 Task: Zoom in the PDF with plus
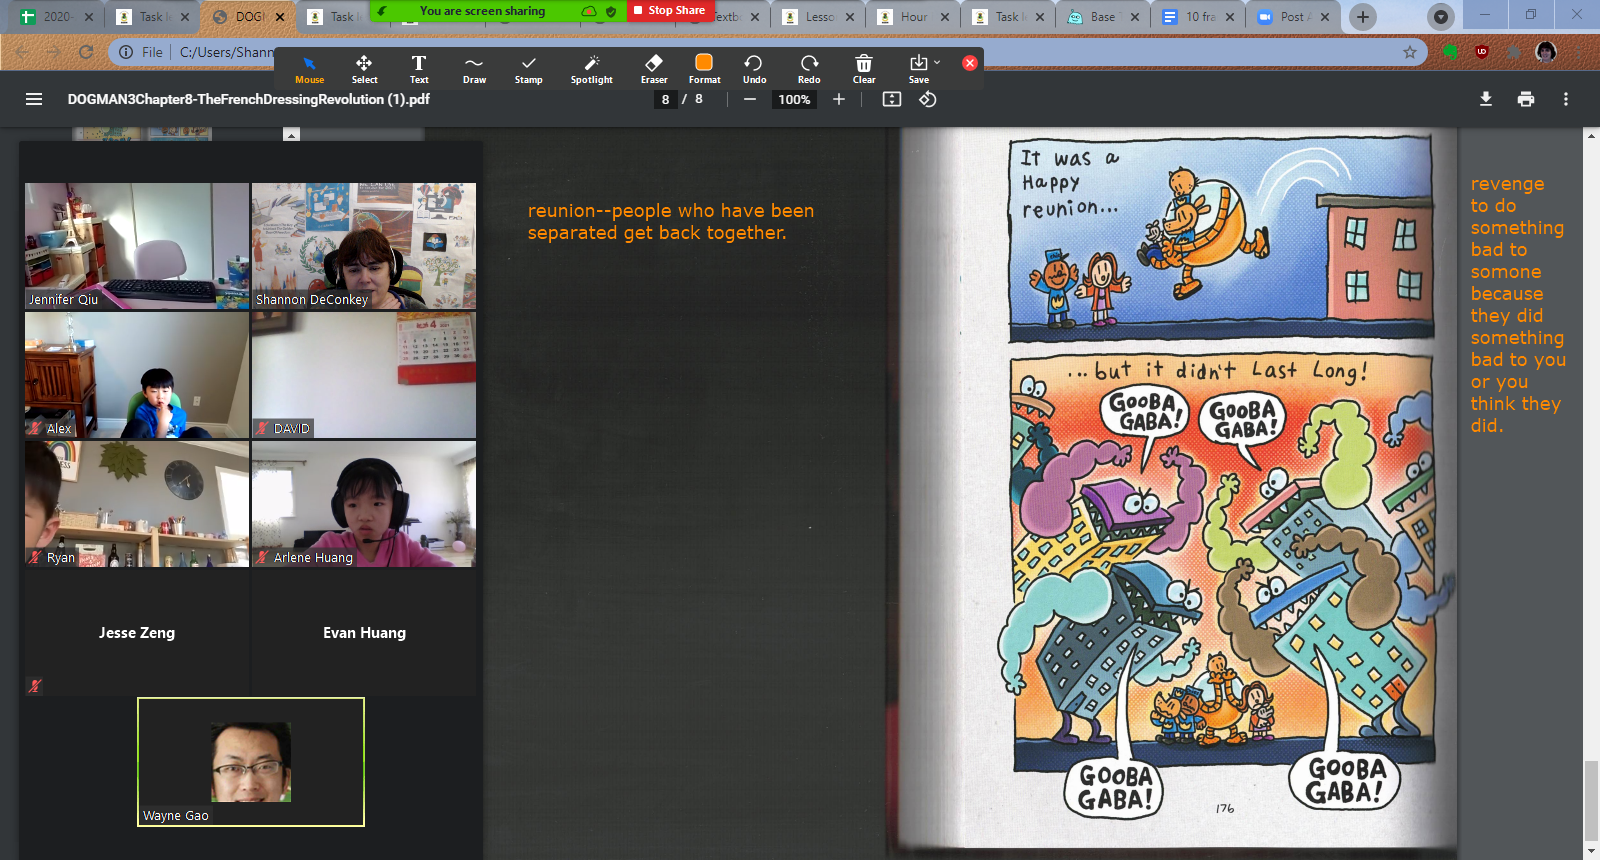point(839,99)
